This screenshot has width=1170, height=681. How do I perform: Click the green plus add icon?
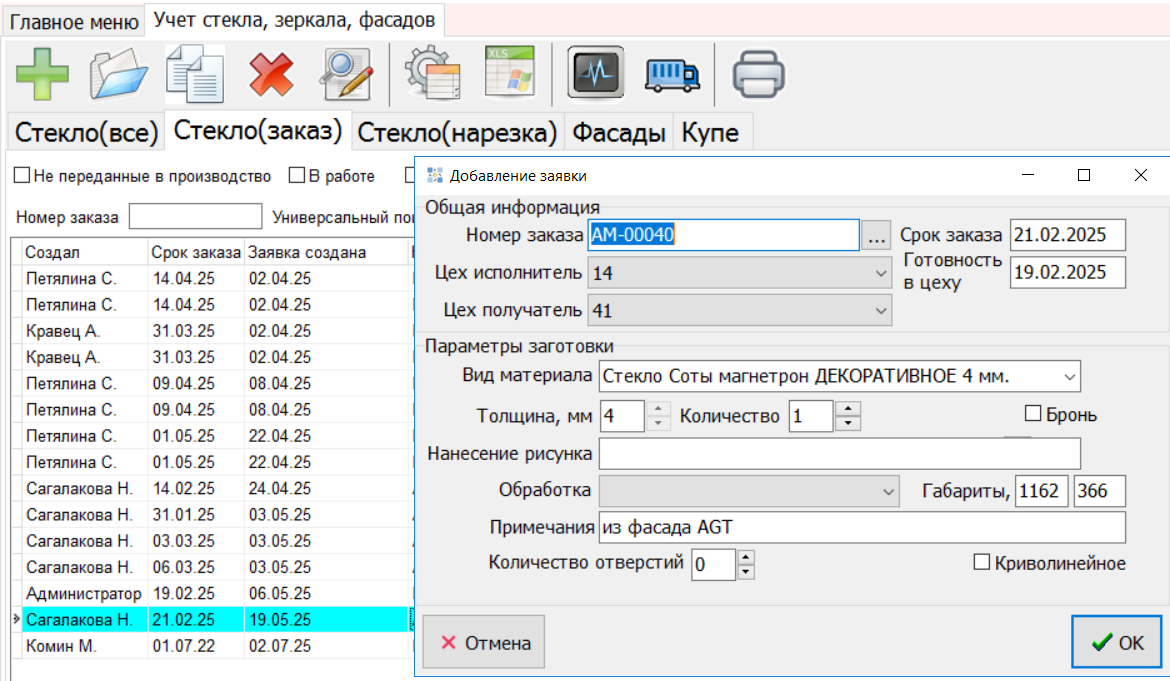pyautogui.click(x=42, y=74)
